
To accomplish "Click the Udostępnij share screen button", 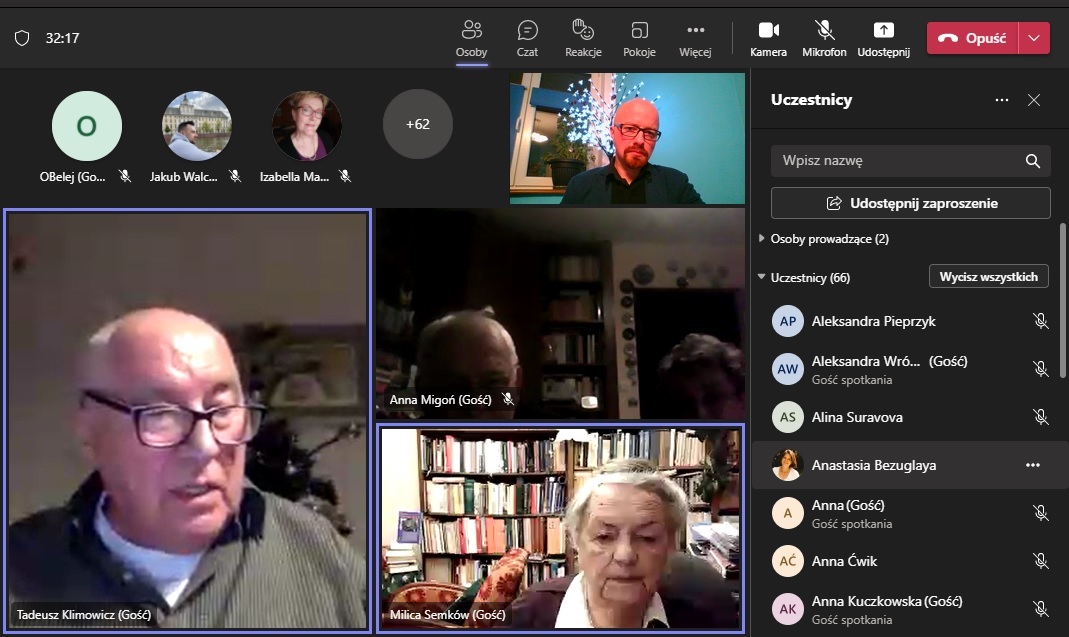I will 884,39.
